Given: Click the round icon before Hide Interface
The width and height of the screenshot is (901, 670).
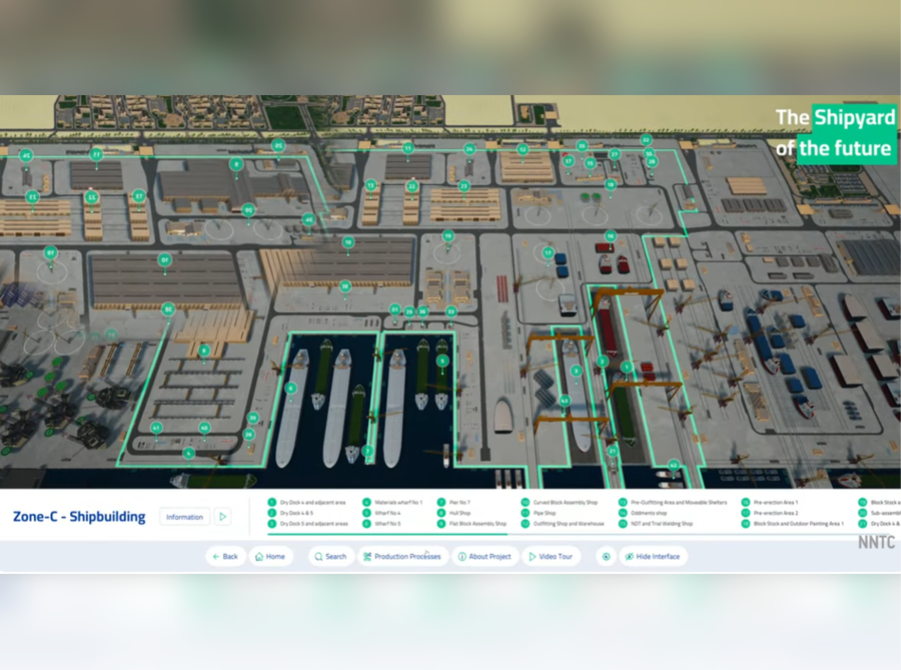Looking at the screenshot, I should [x=605, y=556].
